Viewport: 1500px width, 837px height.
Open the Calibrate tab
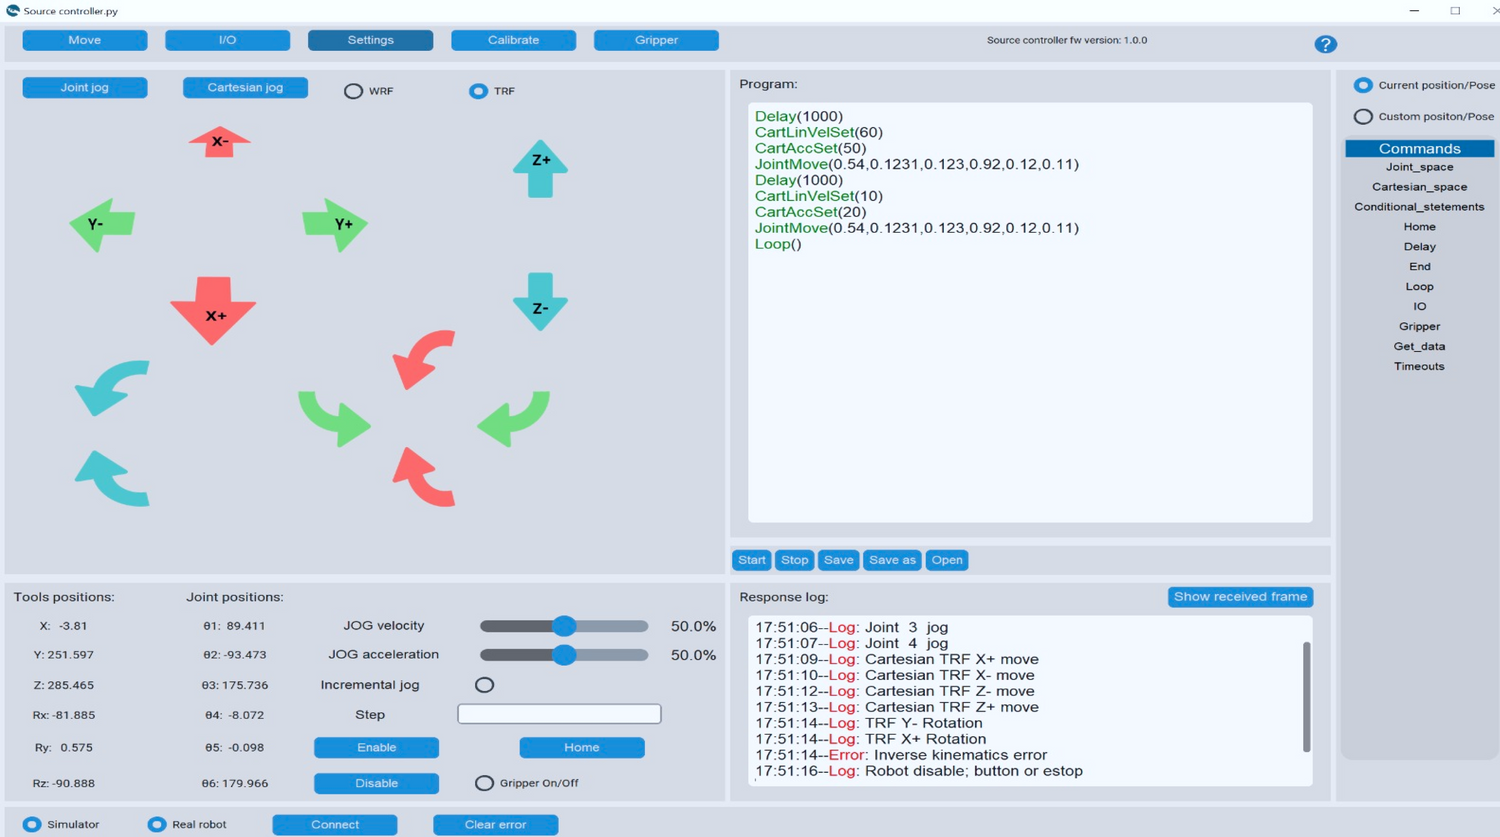click(x=513, y=40)
